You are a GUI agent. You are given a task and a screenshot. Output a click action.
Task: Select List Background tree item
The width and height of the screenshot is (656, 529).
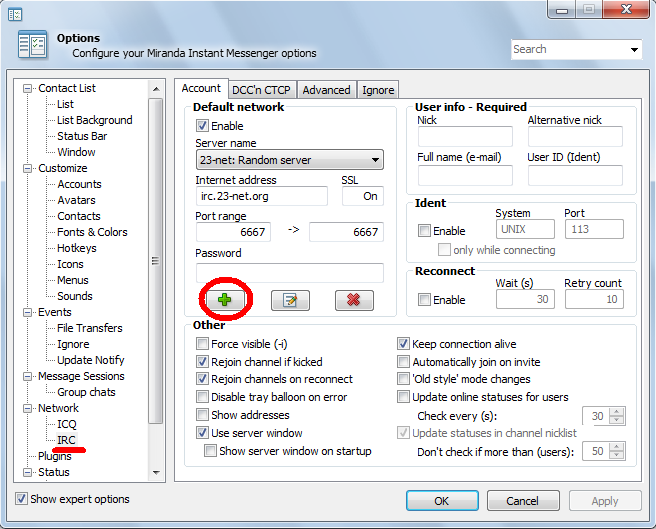[x=95, y=120]
